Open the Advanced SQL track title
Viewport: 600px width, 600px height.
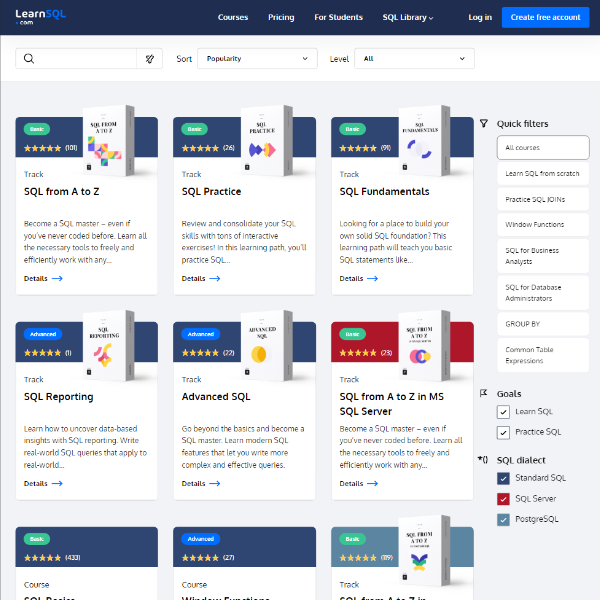click(216, 397)
